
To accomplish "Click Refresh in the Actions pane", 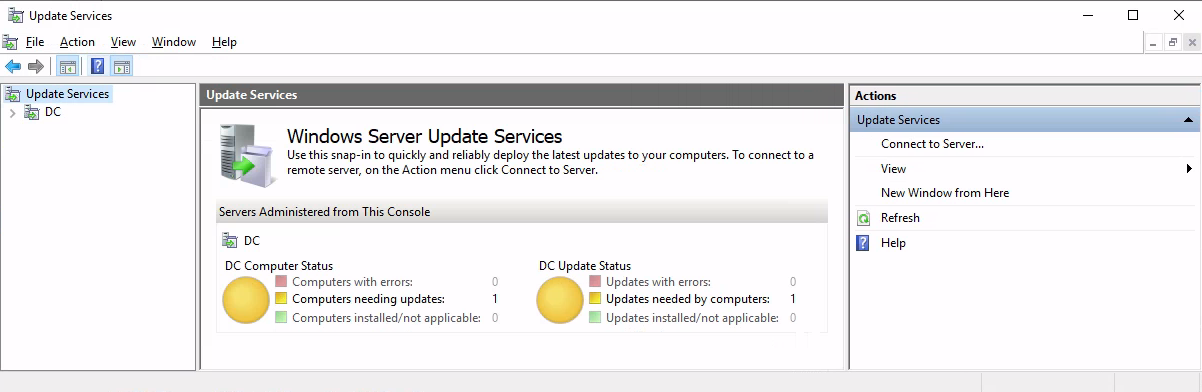I will pos(900,218).
